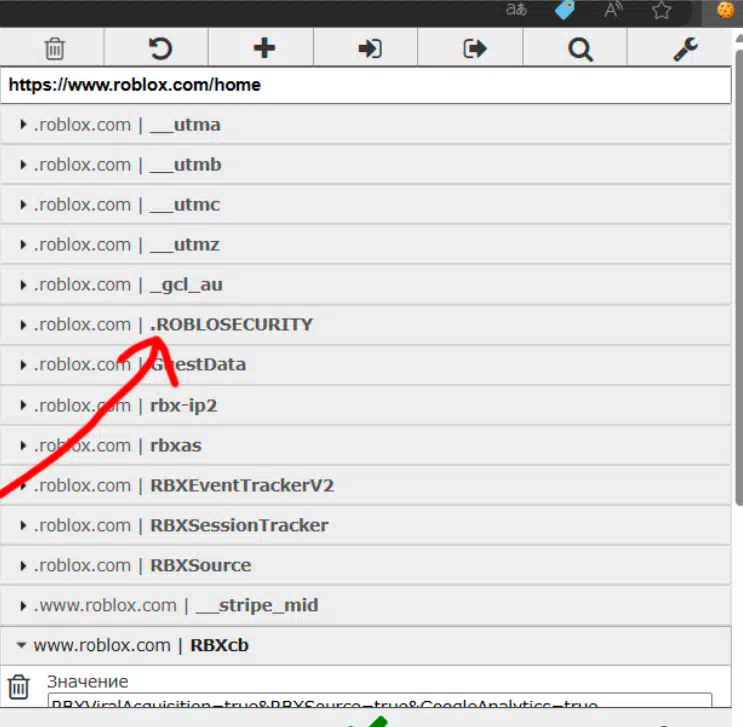Viewport: 743px width, 727px height.
Task: Expand the _gcl_au cookie row
Action: tap(365, 284)
